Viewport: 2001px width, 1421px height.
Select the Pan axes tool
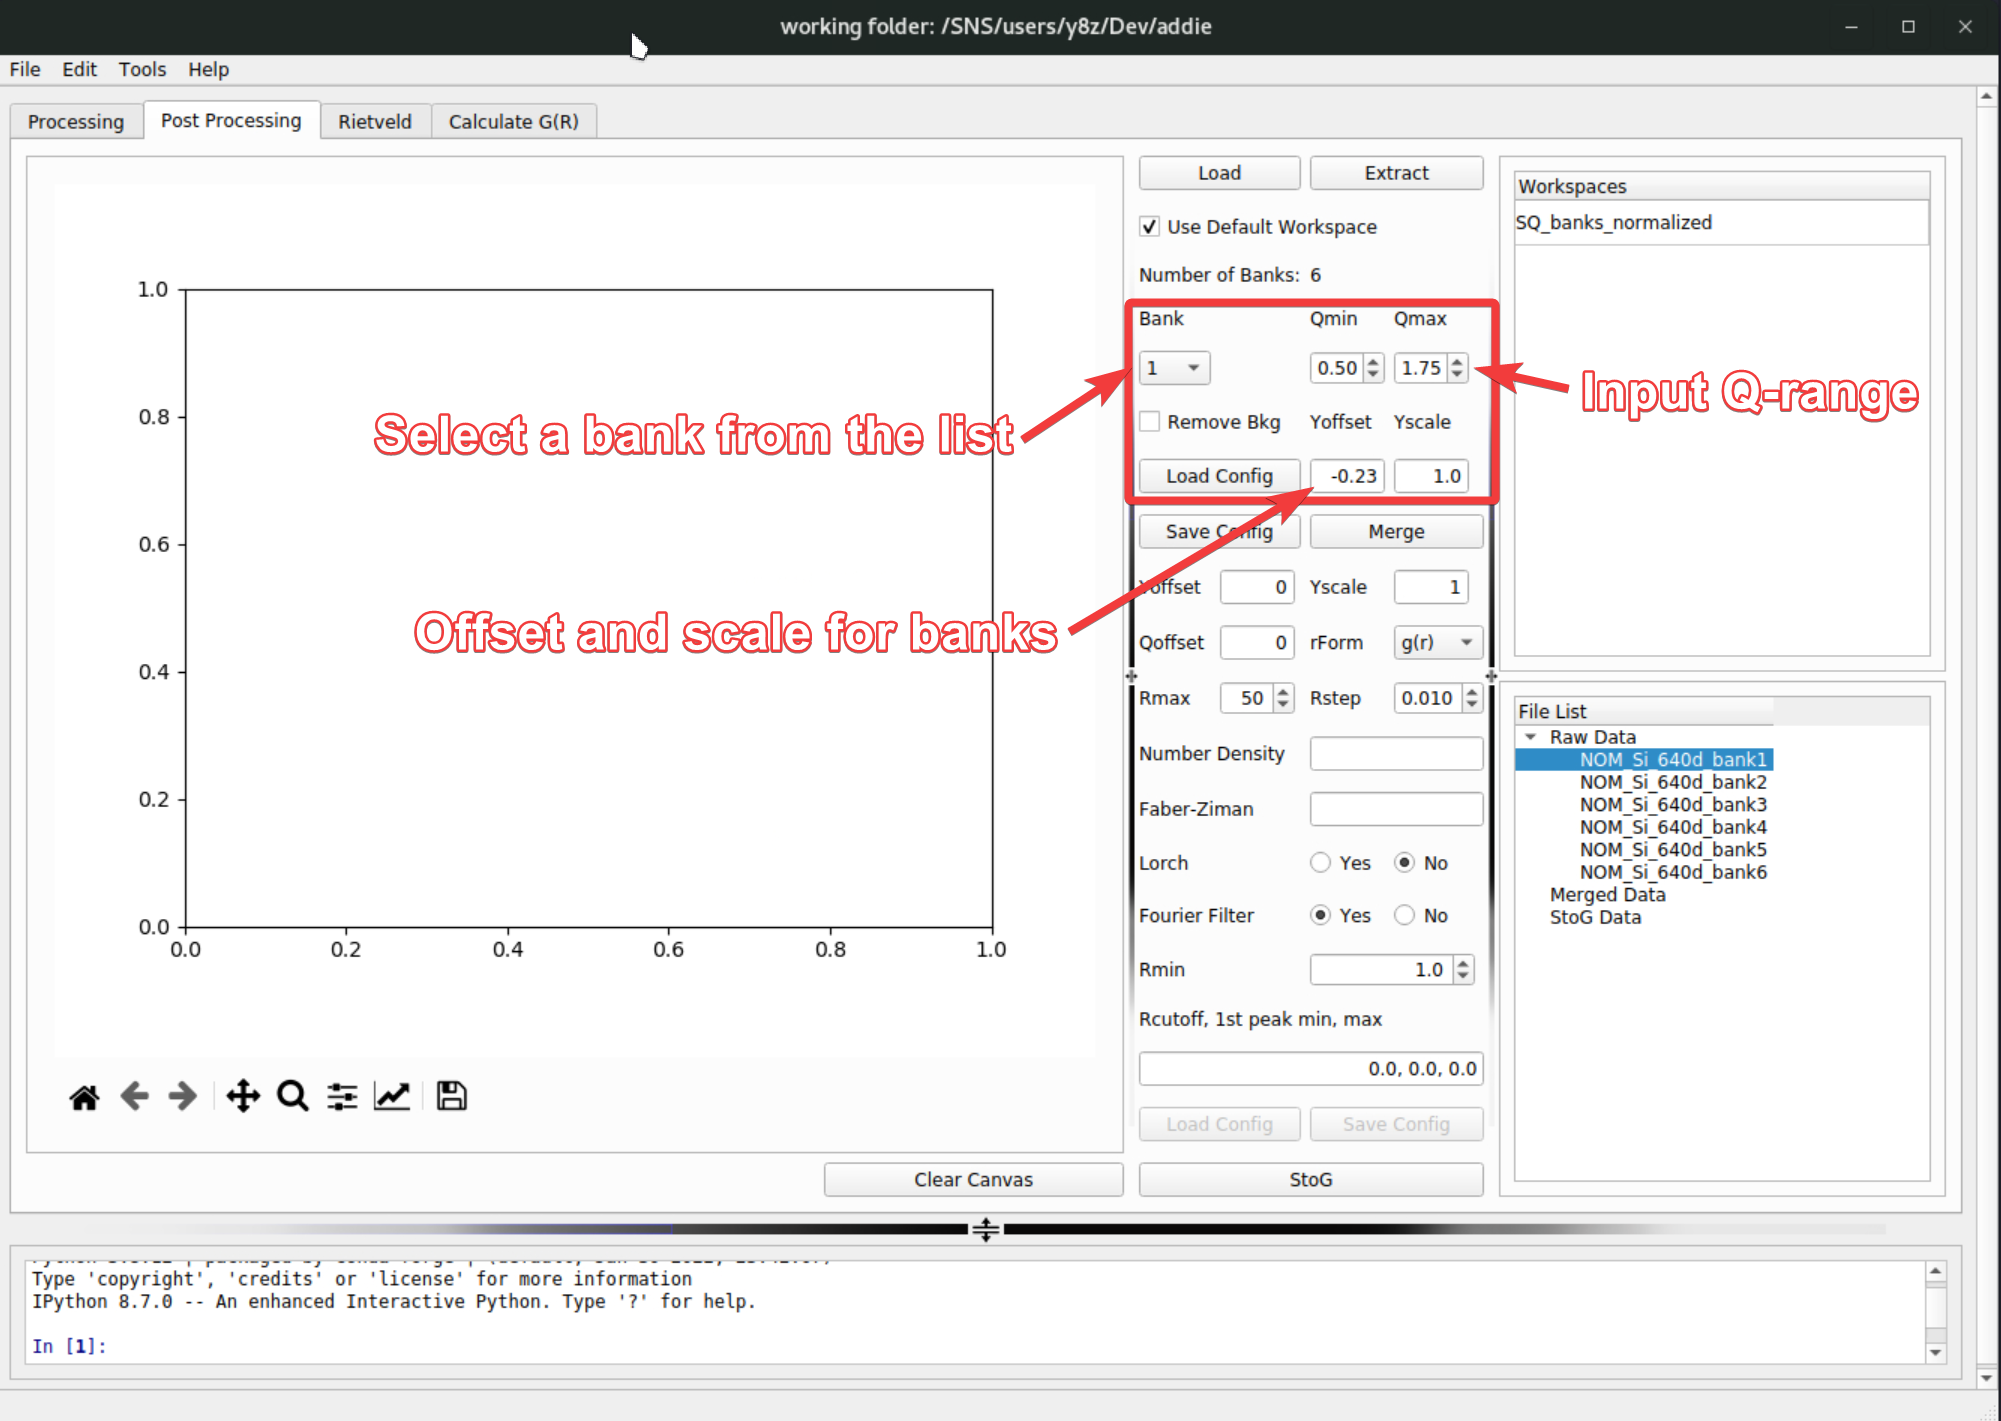tap(243, 1097)
